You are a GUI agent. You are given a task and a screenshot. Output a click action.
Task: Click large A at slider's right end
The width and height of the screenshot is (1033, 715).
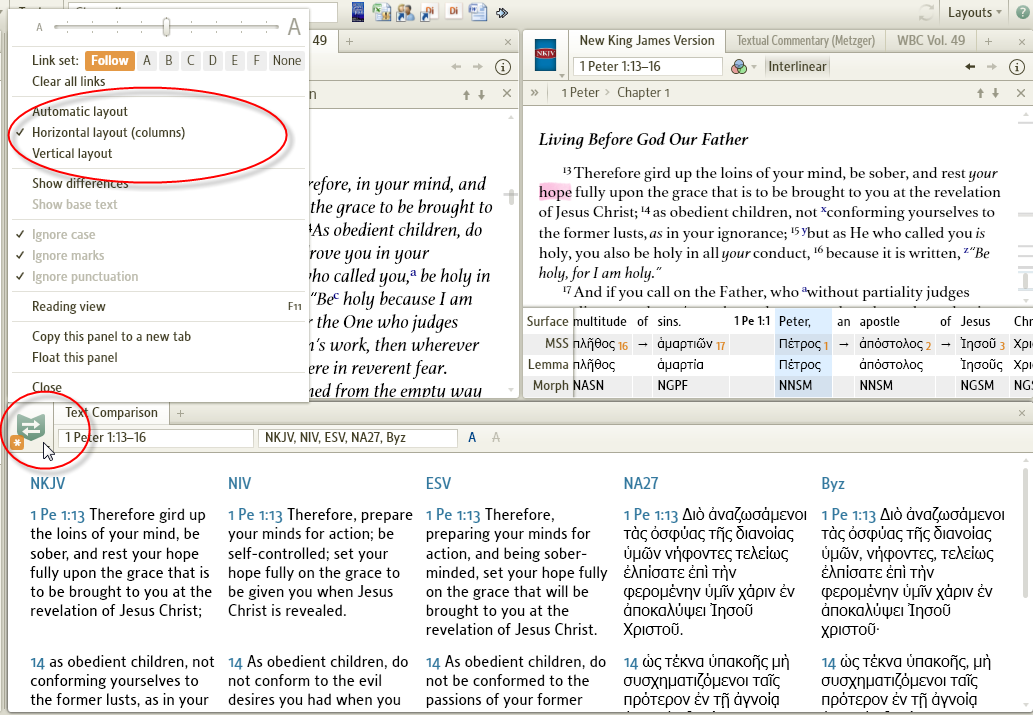(x=294, y=27)
